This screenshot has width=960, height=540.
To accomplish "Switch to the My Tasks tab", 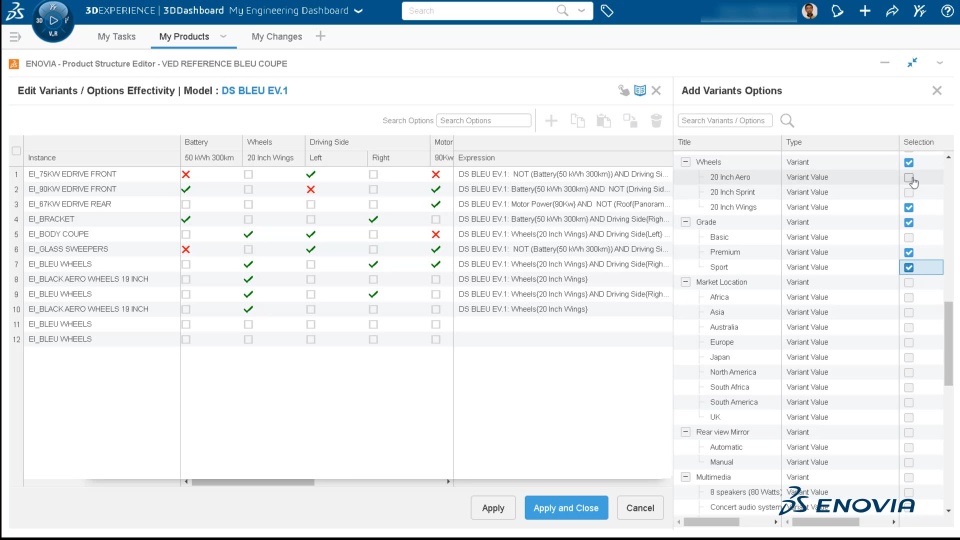I will [x=116, y=37].
